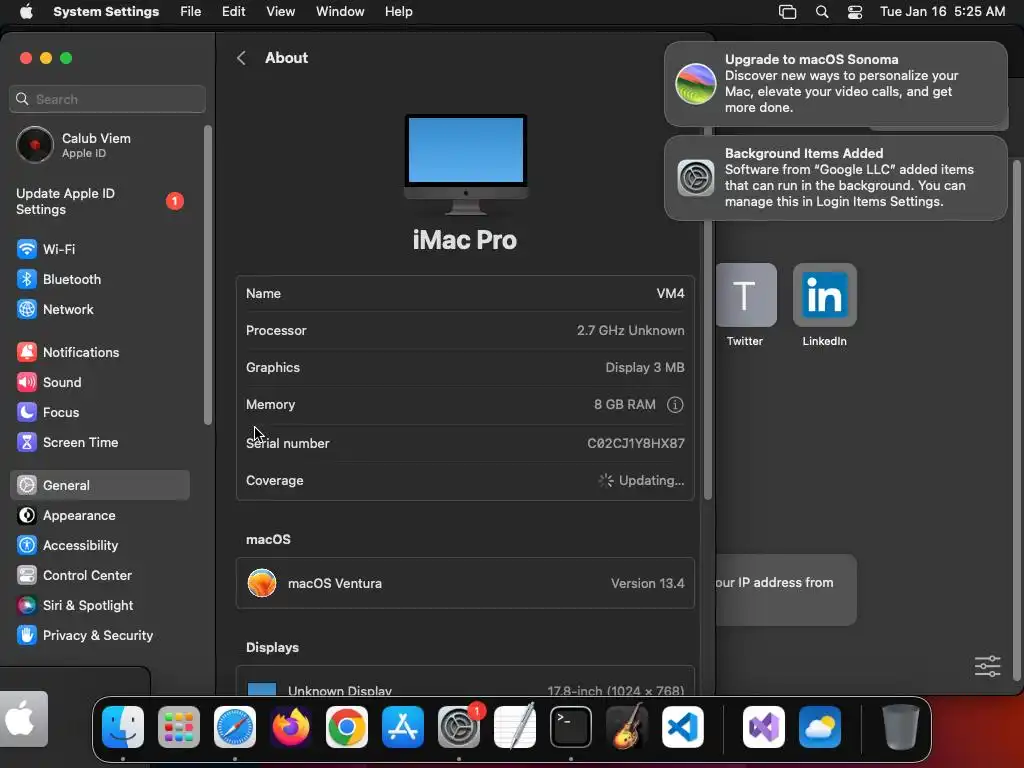This screenshot has width=1024, height=768.
Task: Click Twitter icon in background window
Action: 746,295
